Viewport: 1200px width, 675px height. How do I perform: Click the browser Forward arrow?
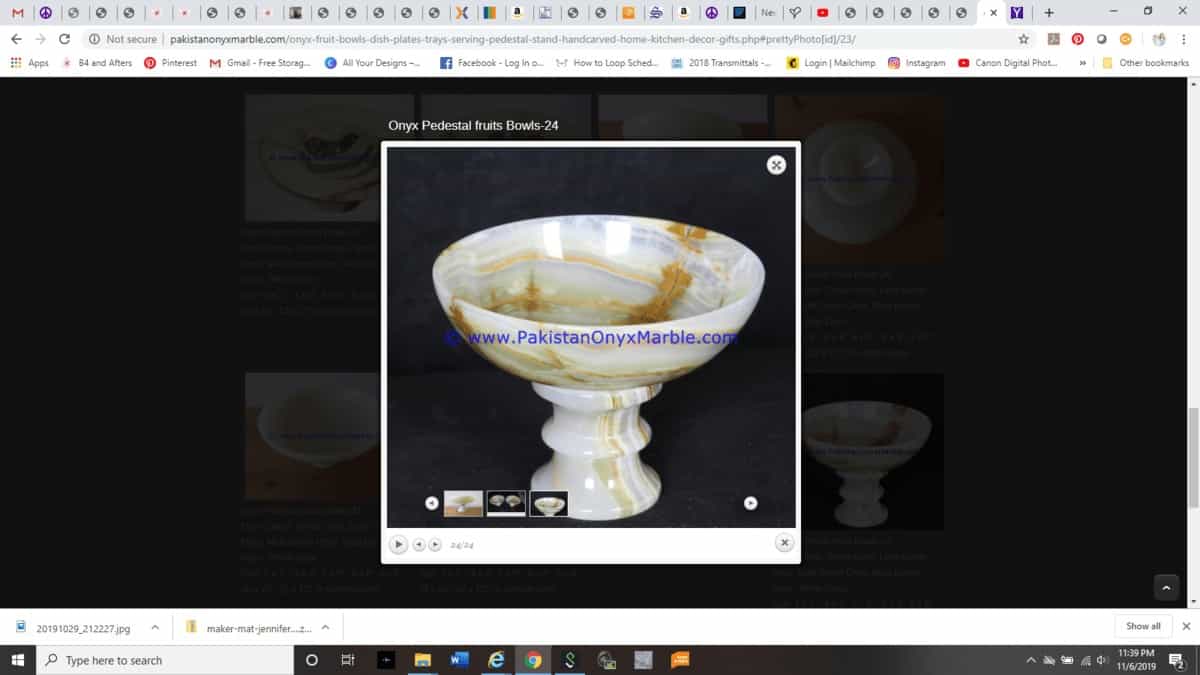click(40, 39)
